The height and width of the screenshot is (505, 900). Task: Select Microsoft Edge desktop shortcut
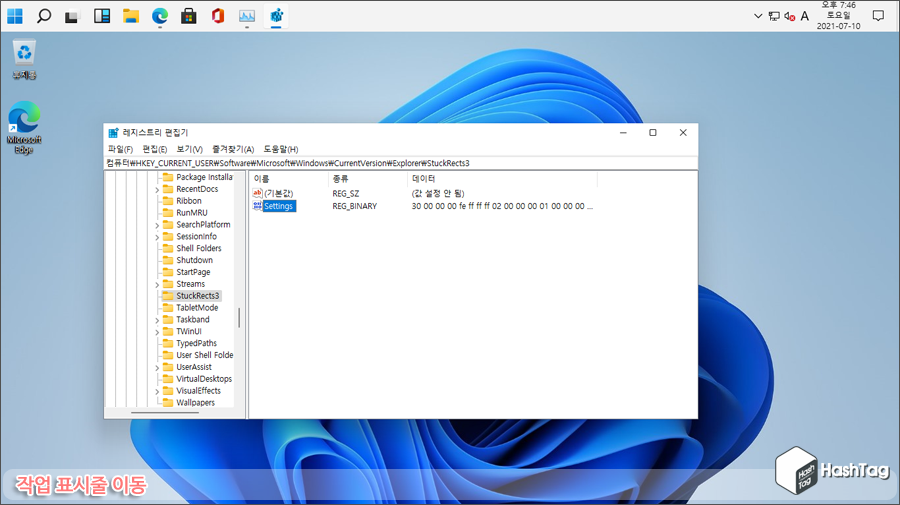click(x=24, y=127)
